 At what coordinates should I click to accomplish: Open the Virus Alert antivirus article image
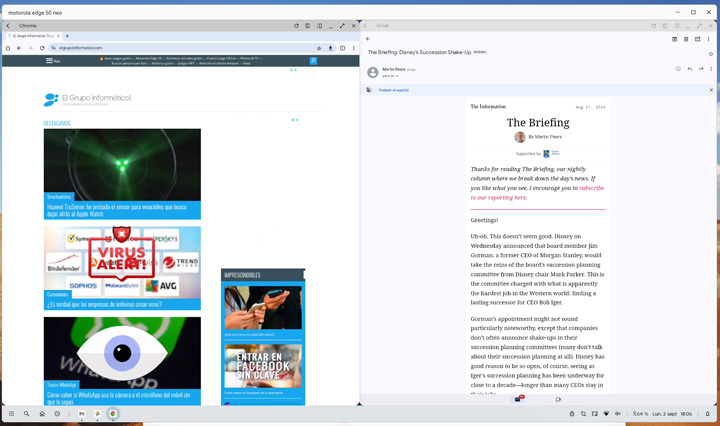(122, 262)
